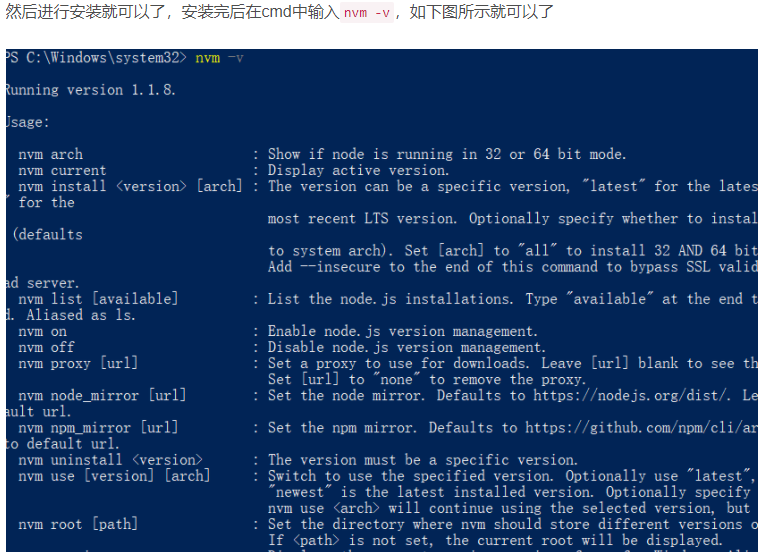The width and height of the screenshot is (758, 552).
Task: Click the nvm arch command entry
Action: [50, 154]
